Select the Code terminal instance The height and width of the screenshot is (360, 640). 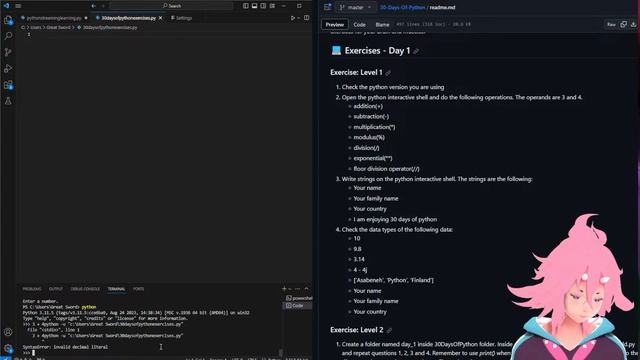[297, 305]
